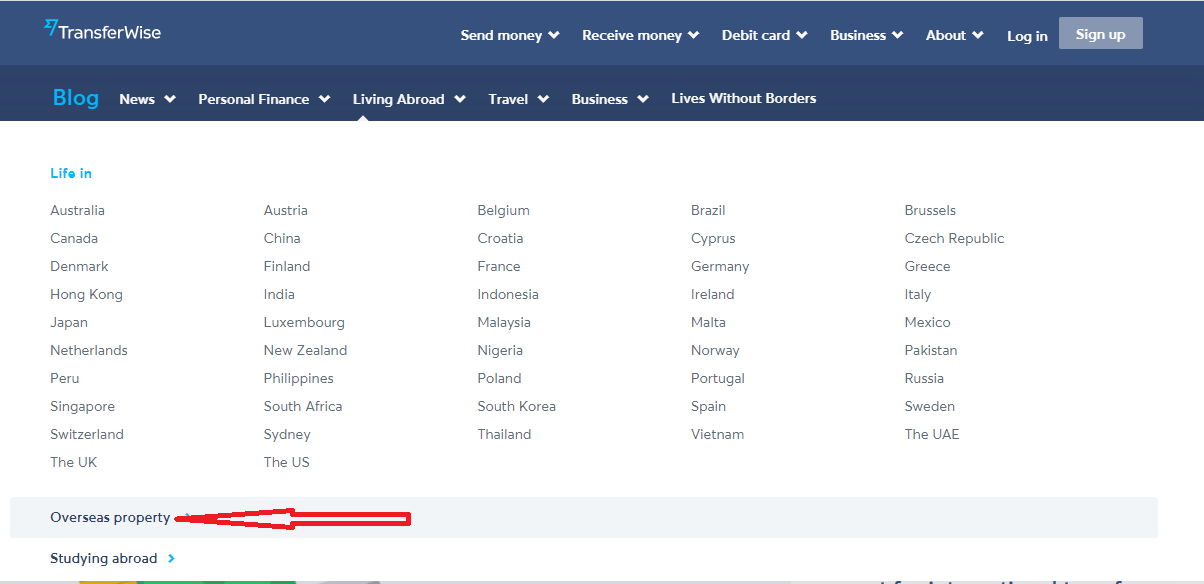Image resolution: width=1204 pixels, height=584 pixels.
Task: Open Hong Kong link
Action: tap(86, 294)
